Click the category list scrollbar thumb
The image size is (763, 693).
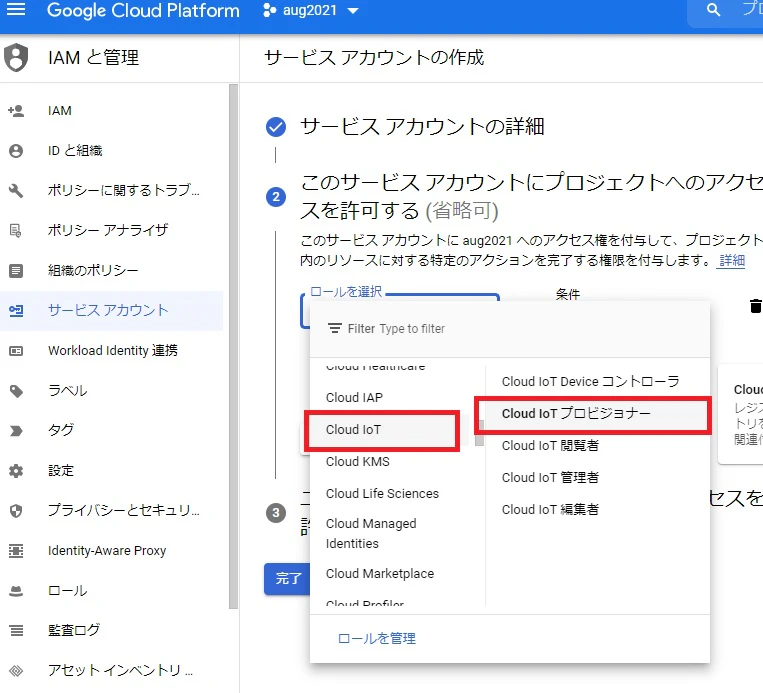(x=480, y=432)
